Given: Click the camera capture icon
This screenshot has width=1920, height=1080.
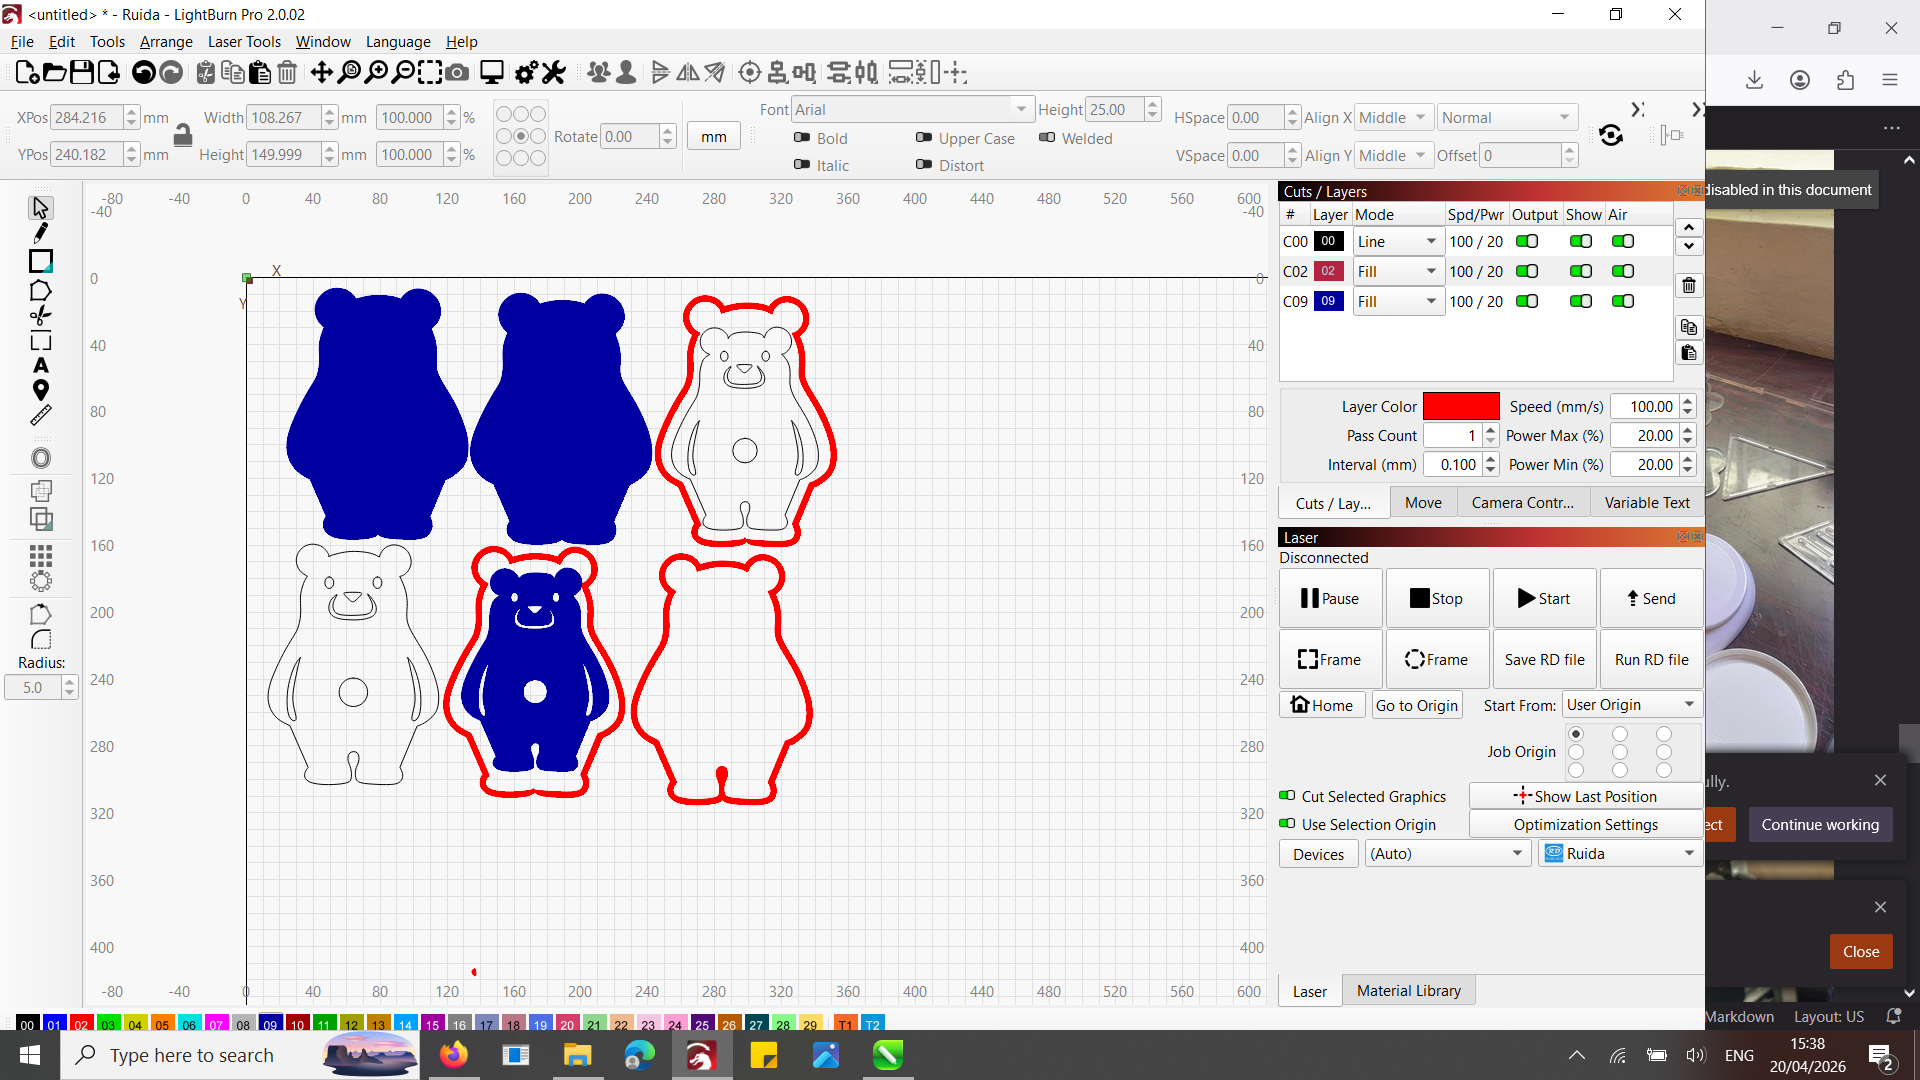Looking at the screenshot, I should click(457, 72).
